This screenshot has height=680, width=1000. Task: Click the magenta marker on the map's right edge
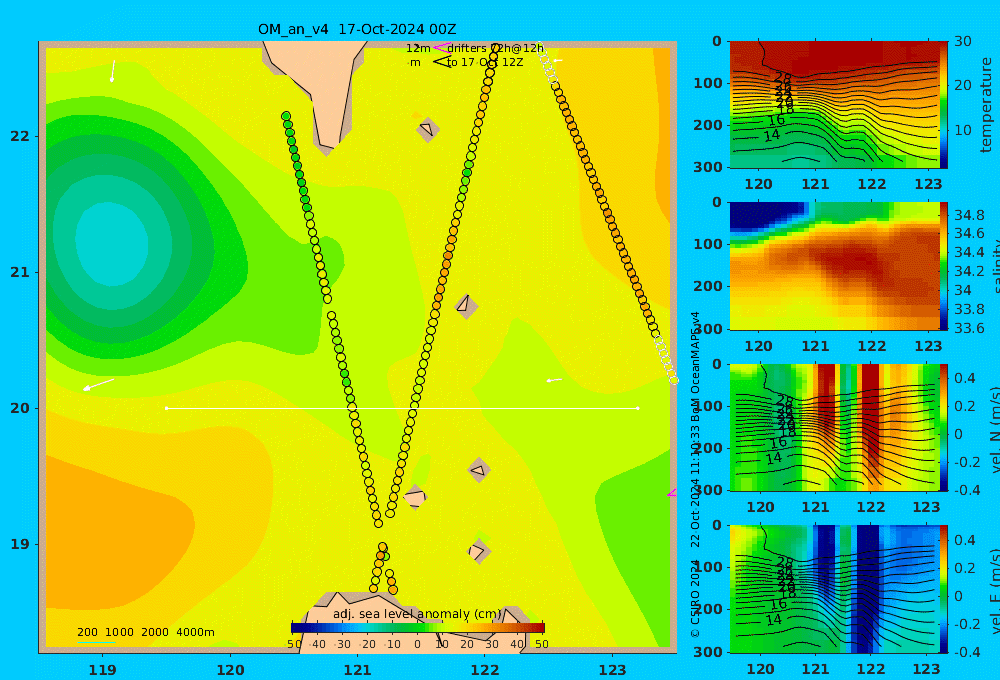pos(672,493)
